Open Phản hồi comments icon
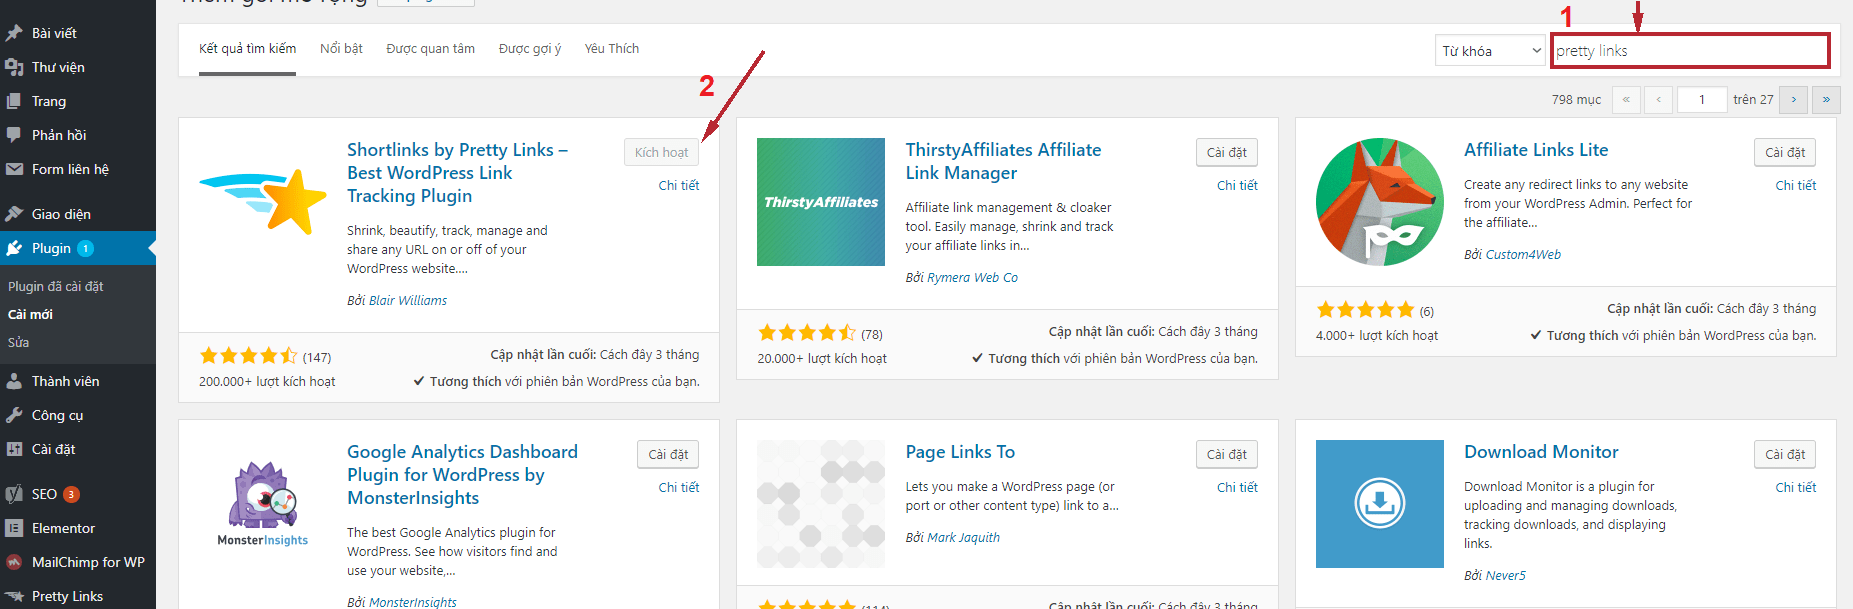The height and width of the screenshot is (609, 1853). pos(14,135)
